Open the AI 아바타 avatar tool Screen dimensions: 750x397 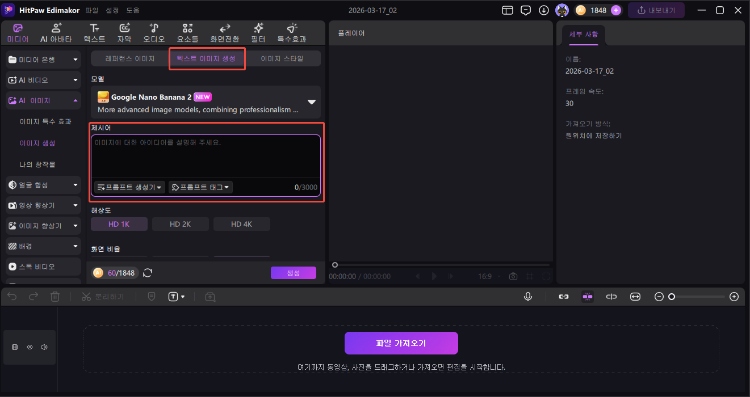(x=56, y=33)
